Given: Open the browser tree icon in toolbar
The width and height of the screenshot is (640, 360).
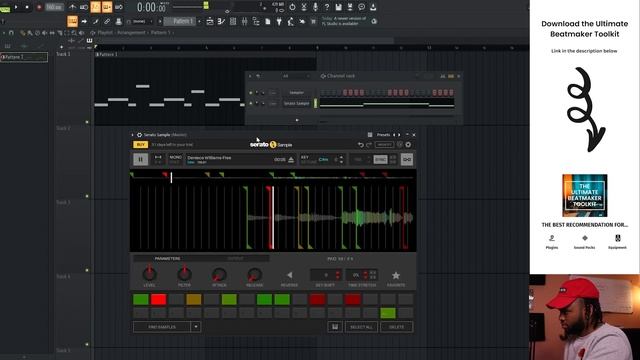Looking at the screenshot, I should click(x=256, y=21).
